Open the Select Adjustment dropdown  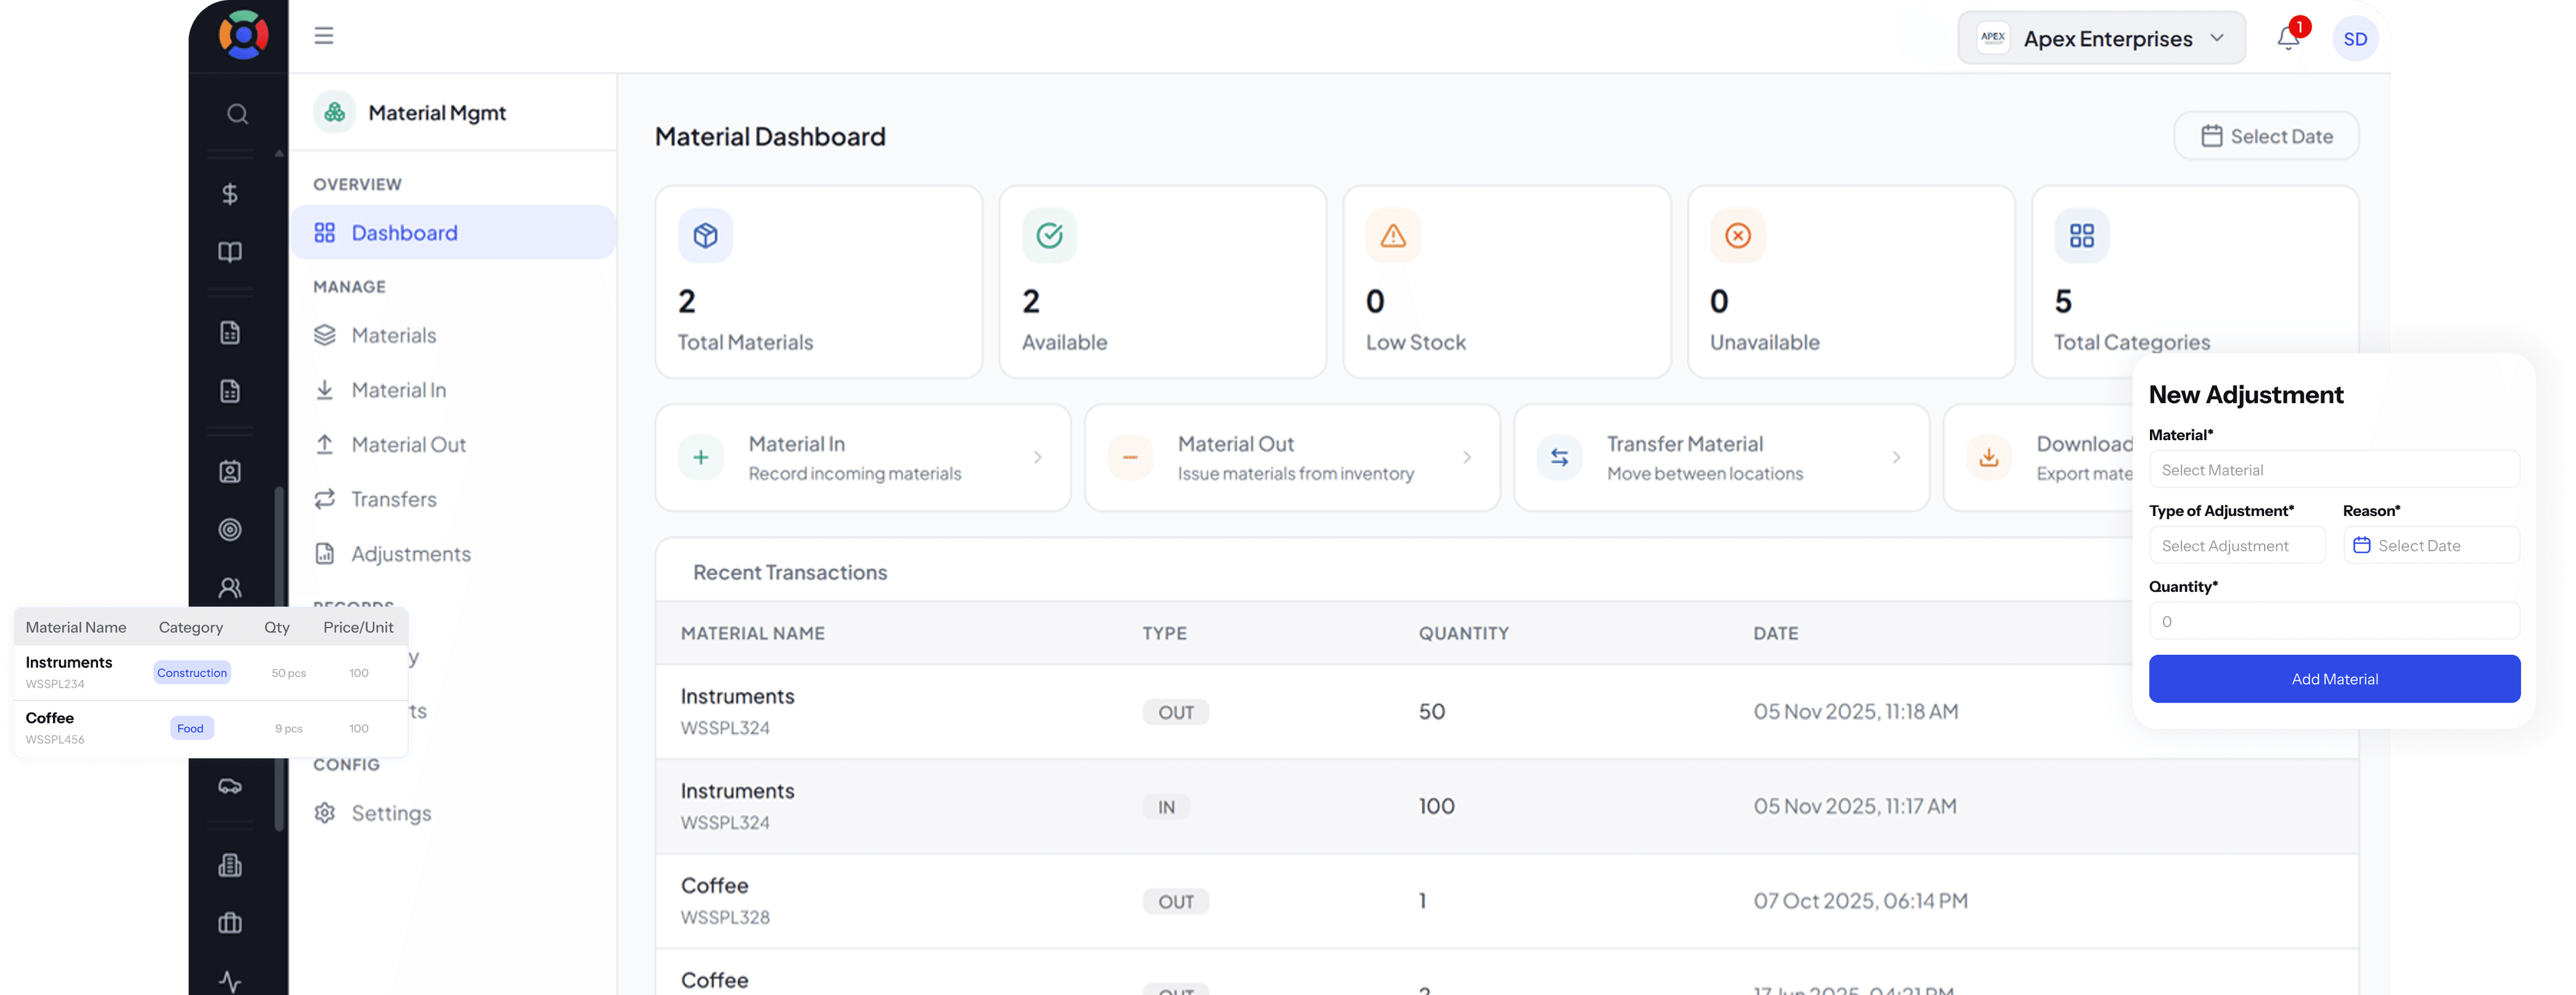tap(2237, 546)
